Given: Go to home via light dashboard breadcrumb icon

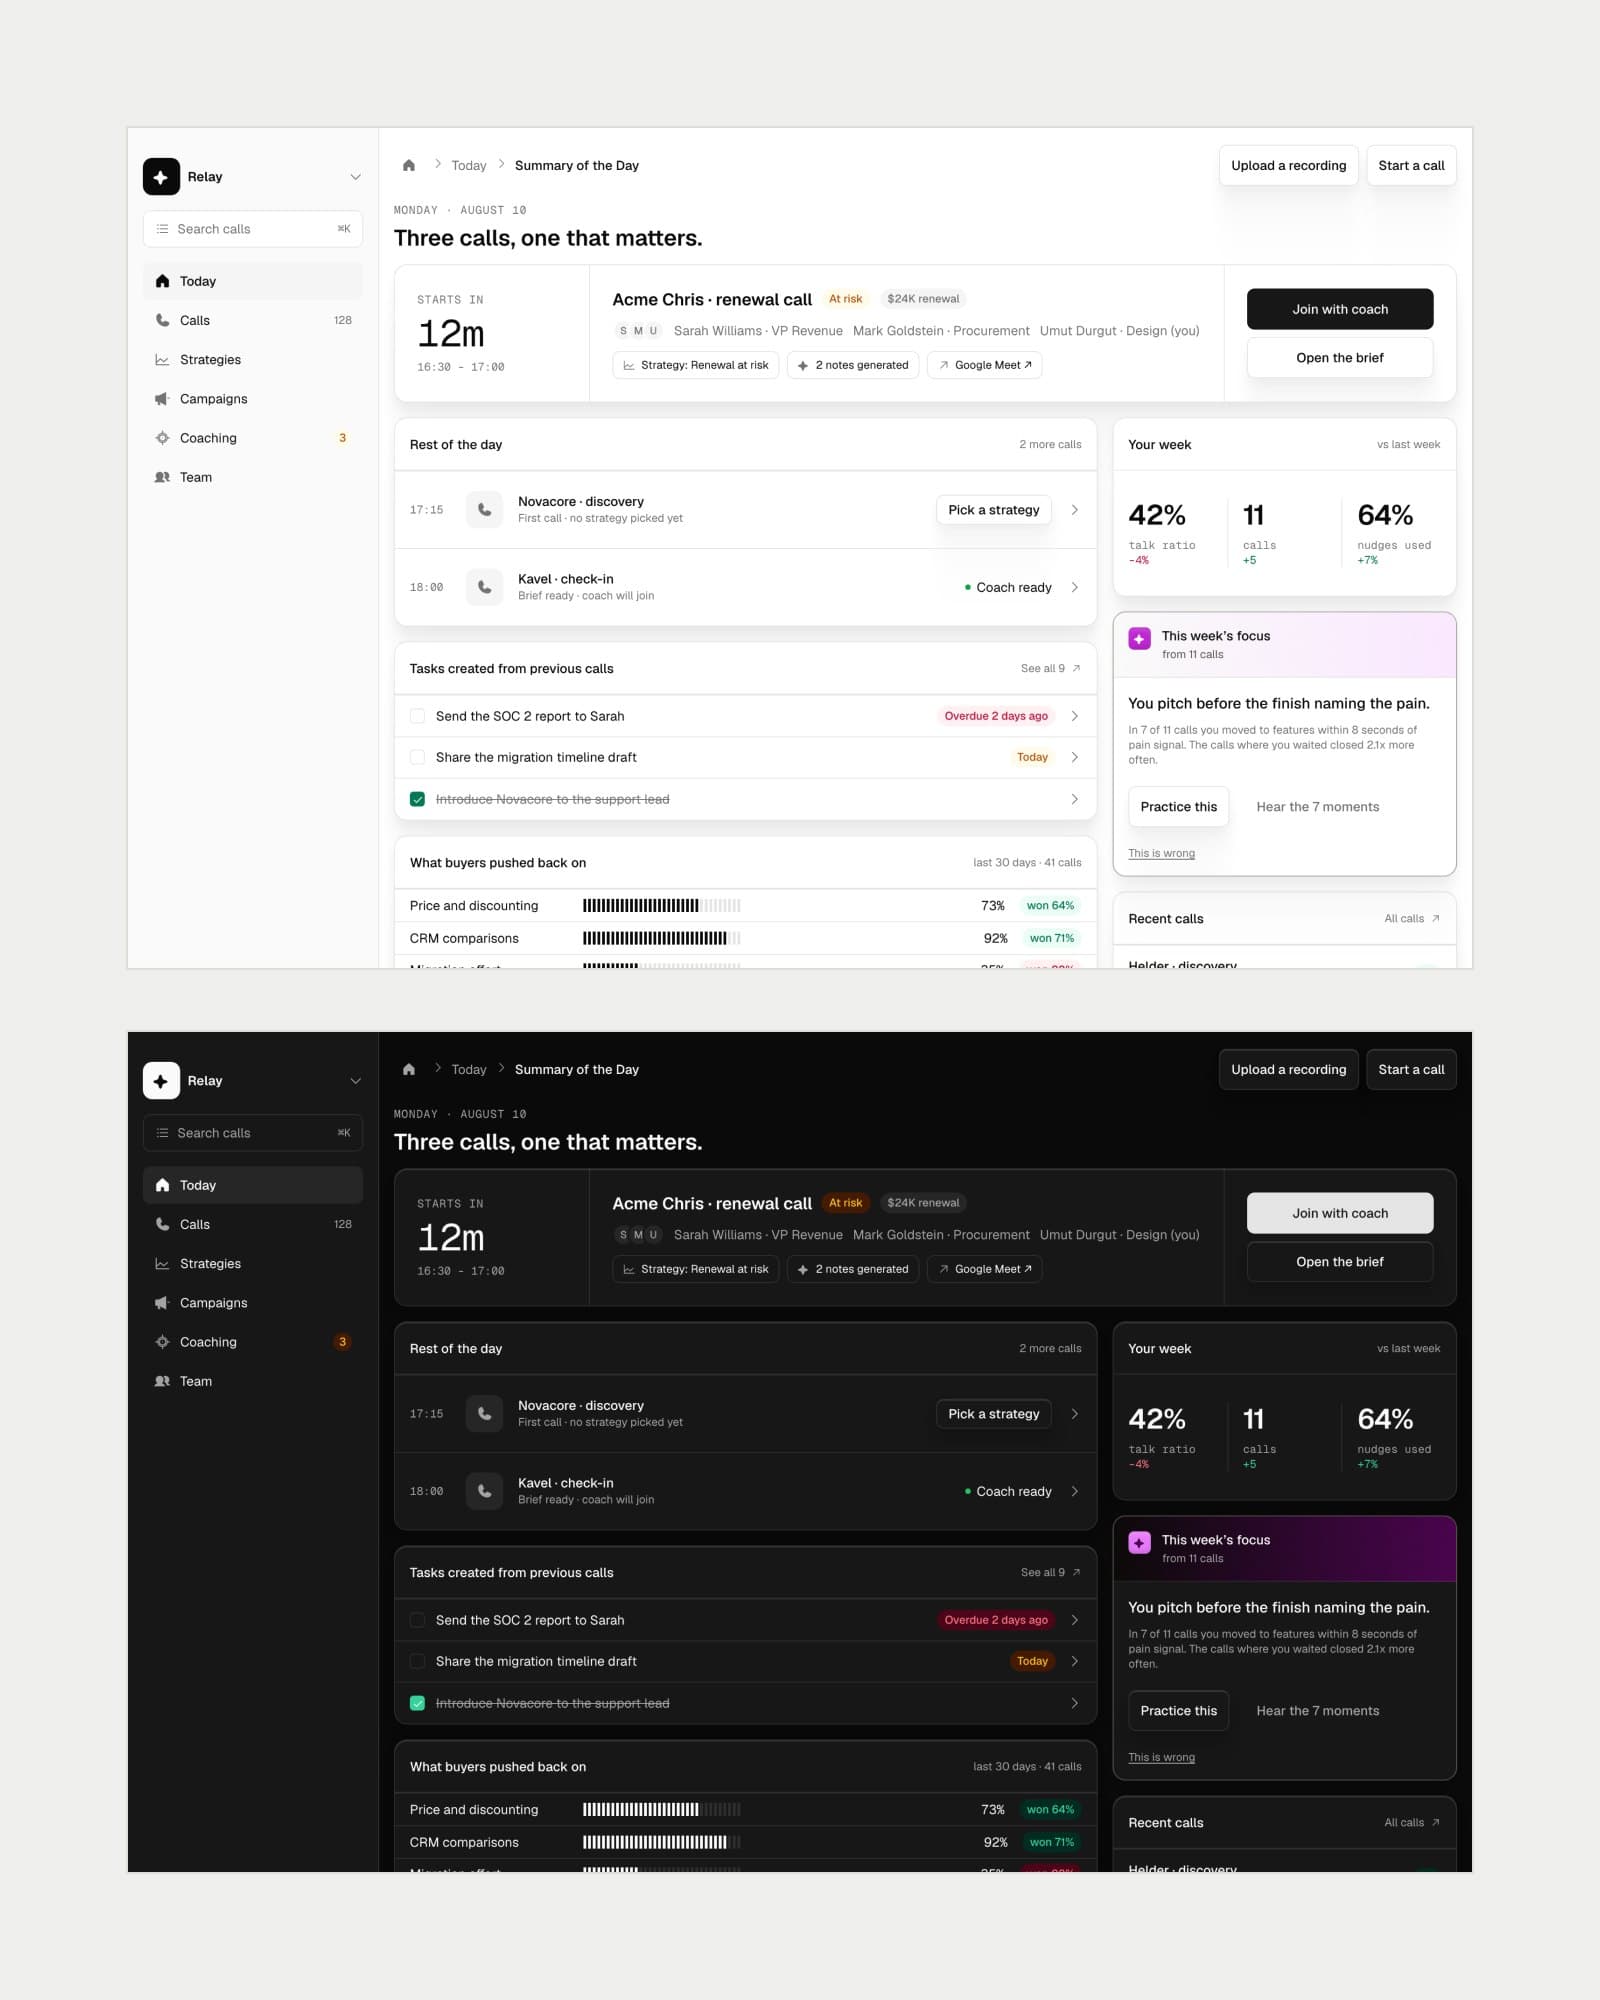Looking at the screenshot, I should (x=409, y=166).
